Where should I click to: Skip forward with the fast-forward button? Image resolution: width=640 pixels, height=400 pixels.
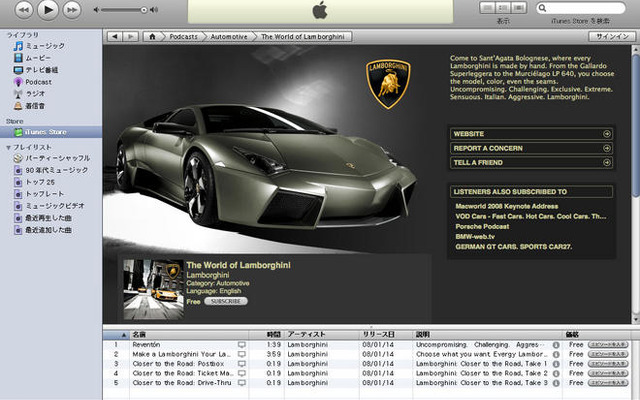[x=72, y=10]
